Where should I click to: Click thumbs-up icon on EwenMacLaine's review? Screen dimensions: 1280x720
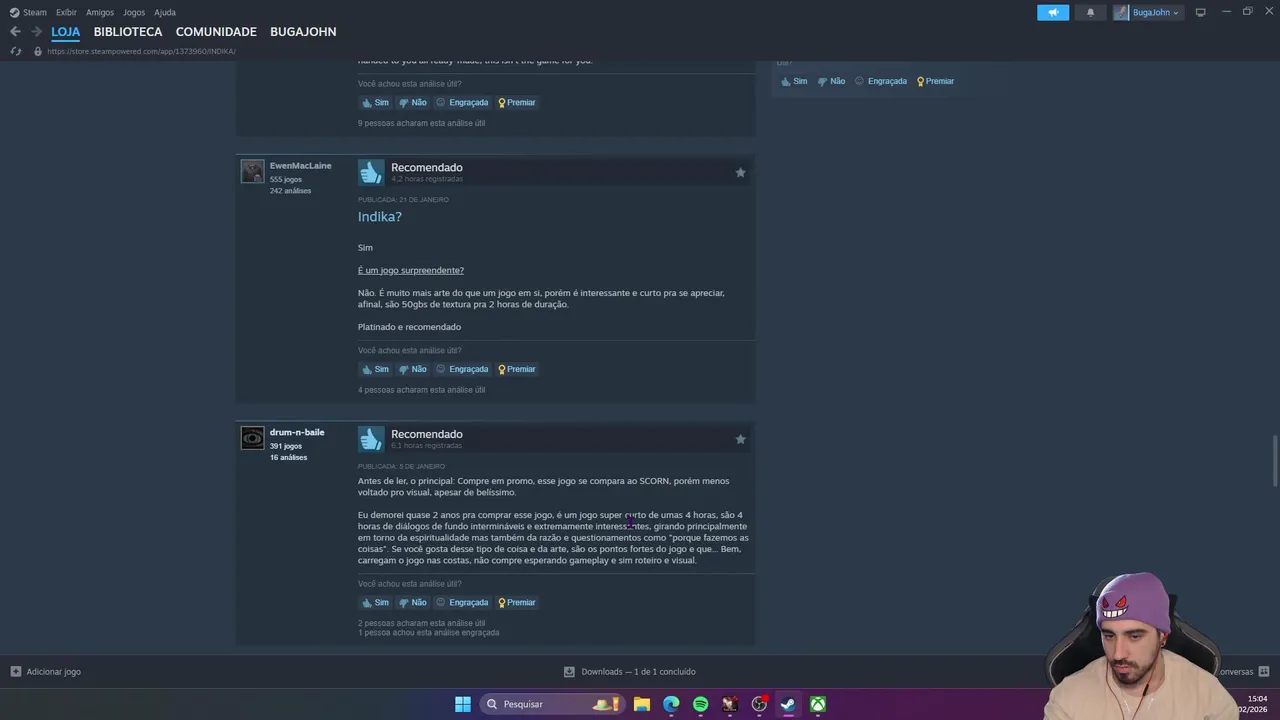click(x=371, y=172)
